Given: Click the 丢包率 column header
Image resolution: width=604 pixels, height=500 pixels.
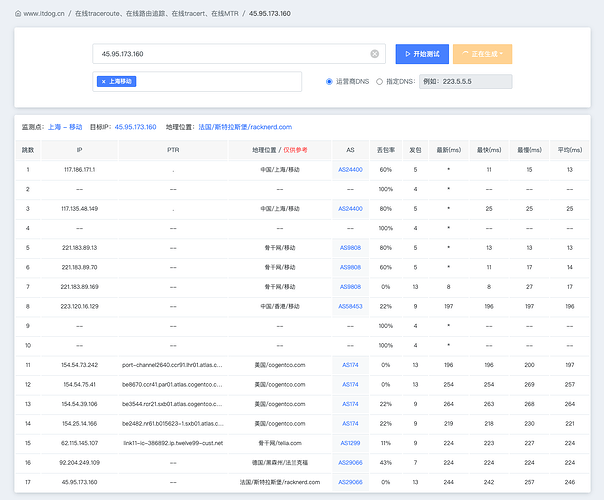Looking at the screenshot, I should click(x=386, y=150).
